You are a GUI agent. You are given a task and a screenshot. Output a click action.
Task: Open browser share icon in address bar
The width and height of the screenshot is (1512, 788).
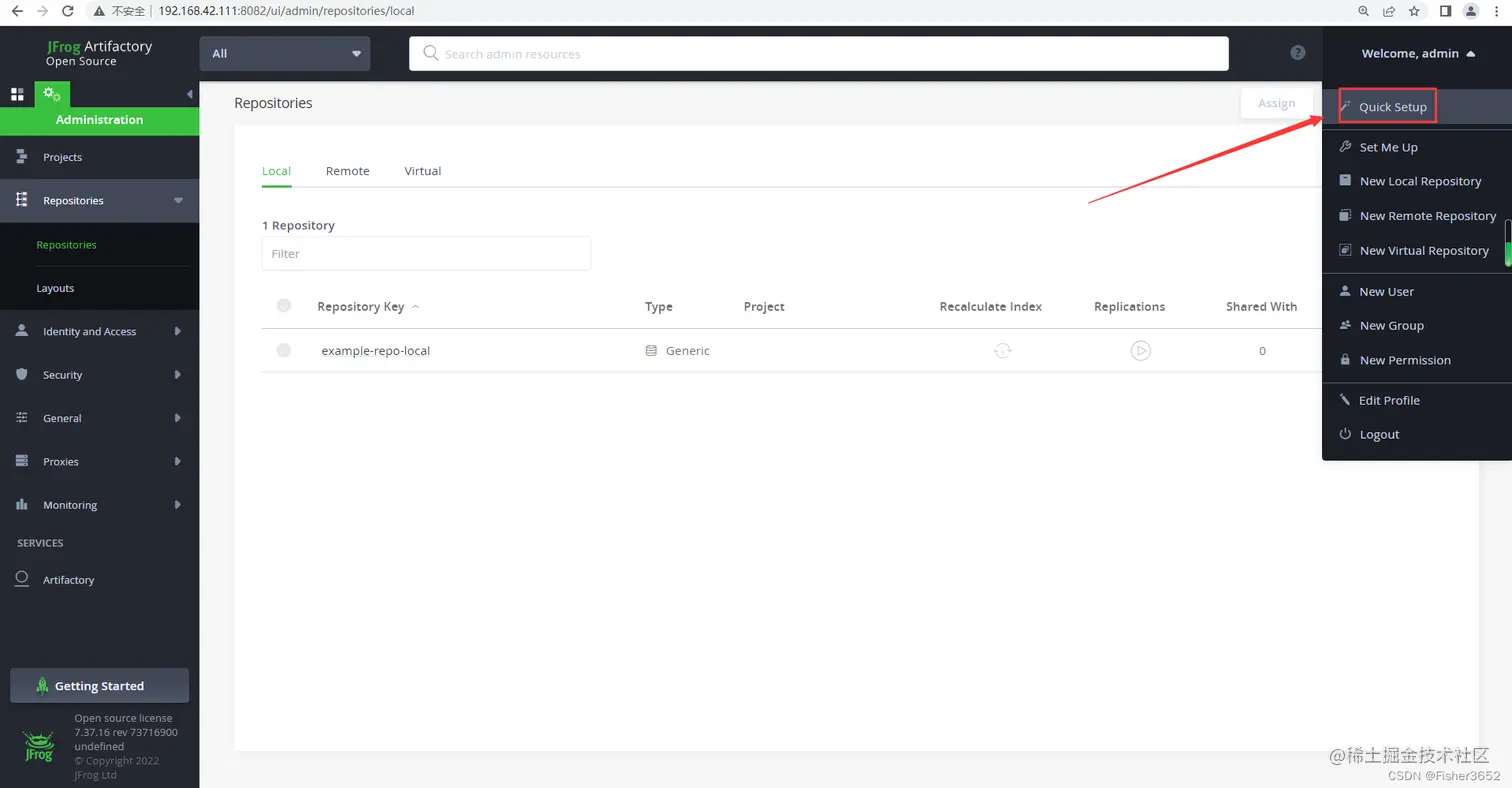coord(1389,11)
